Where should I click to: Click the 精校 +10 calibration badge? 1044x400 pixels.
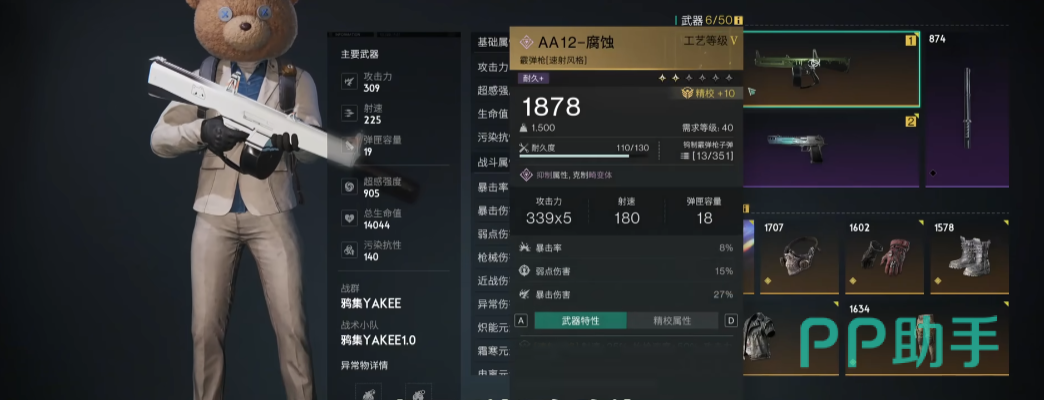coord(708,94)
